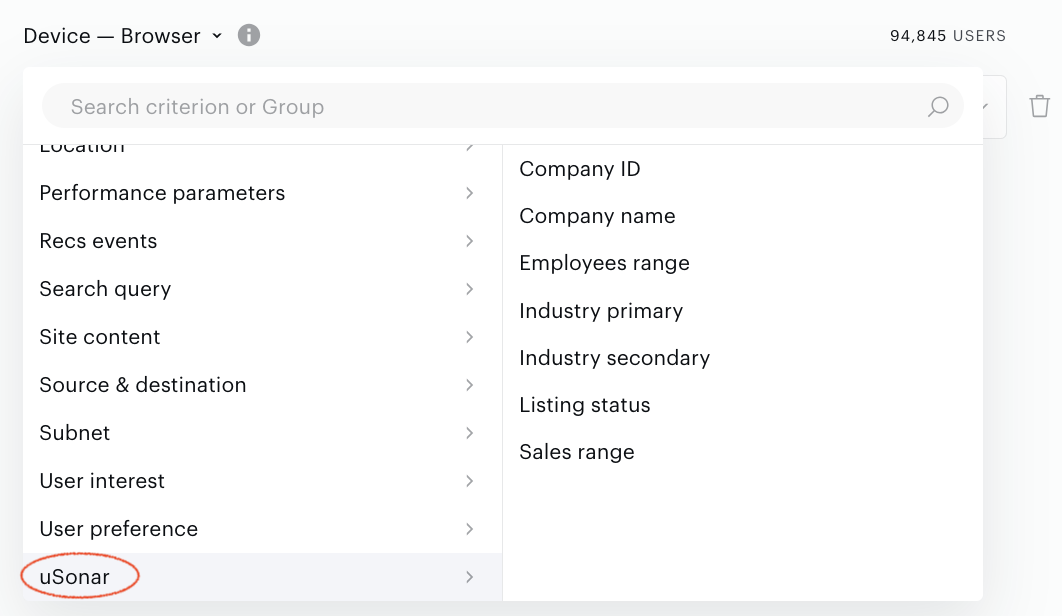Choose Industry secondary criterion
Screen dimensions: 1062x616
coord(614,358)
